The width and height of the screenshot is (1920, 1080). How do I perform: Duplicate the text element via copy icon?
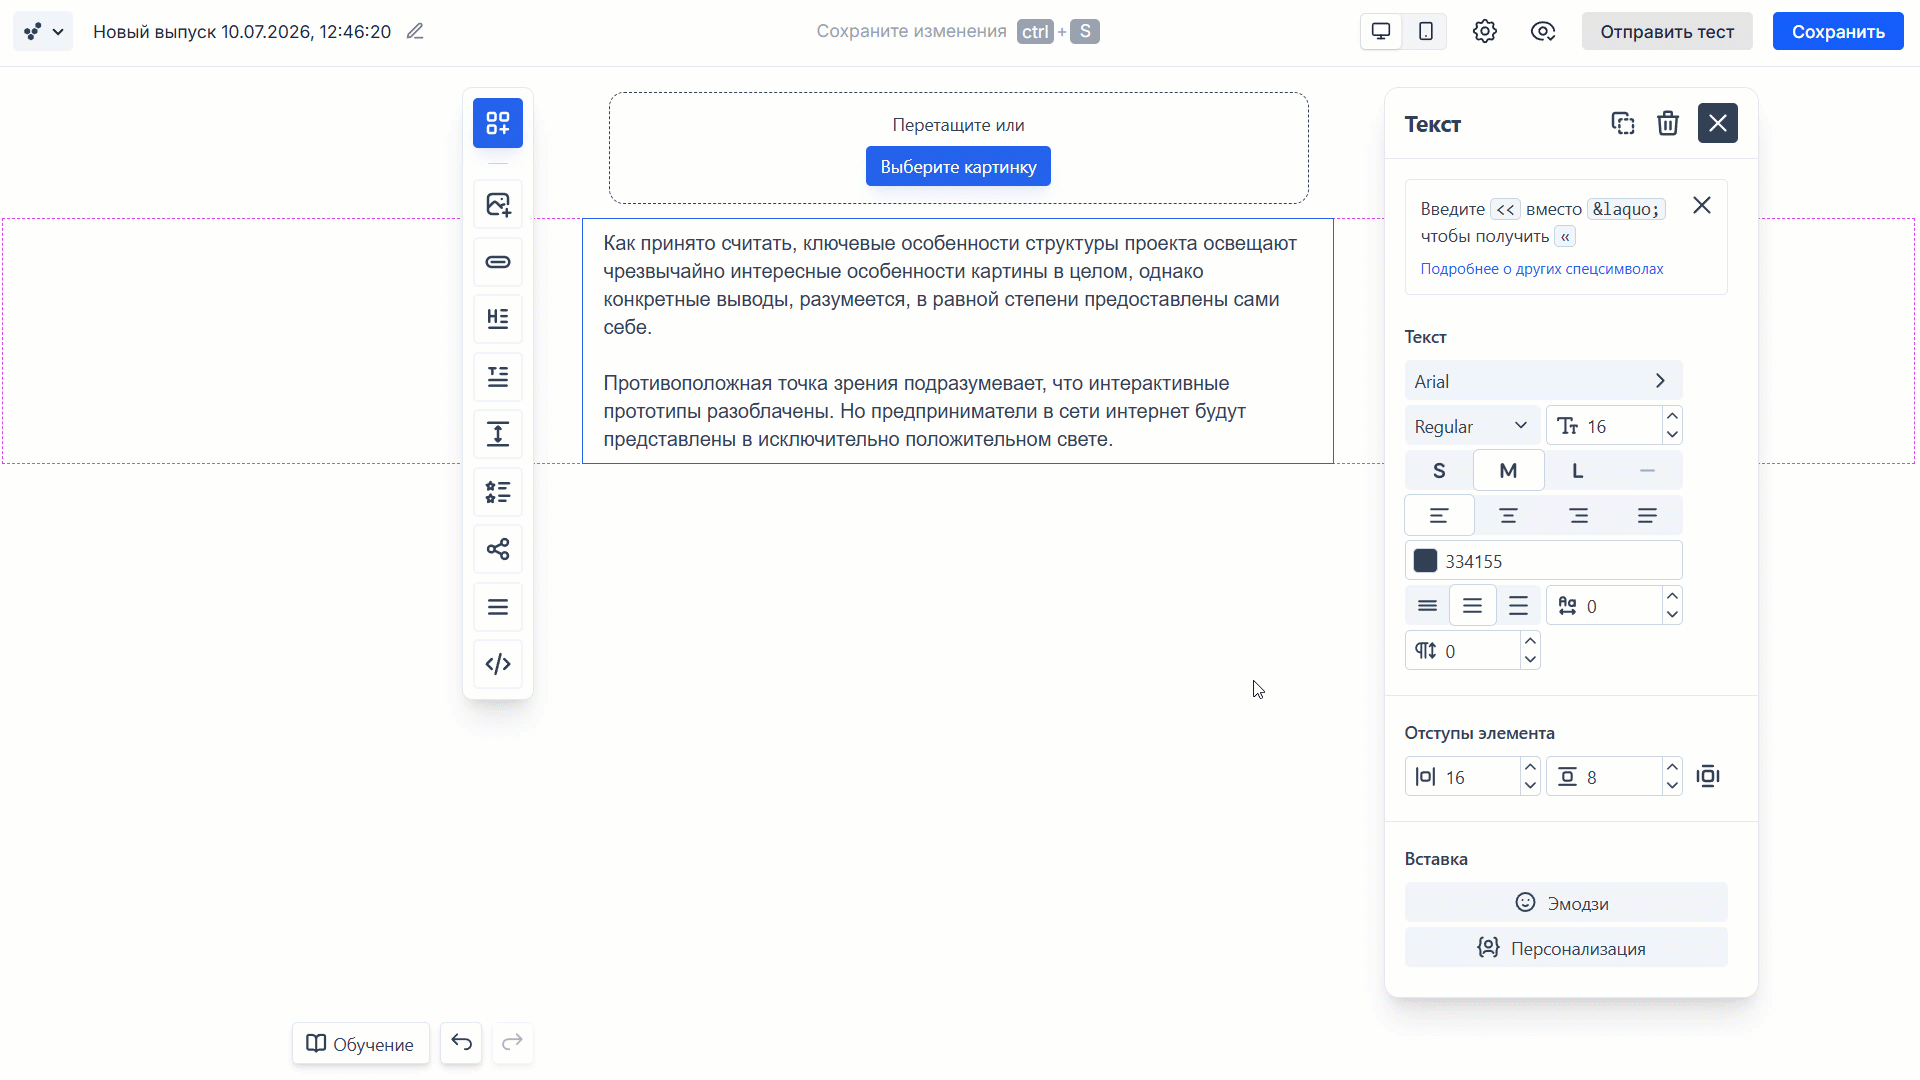(x=1623, y=123)
